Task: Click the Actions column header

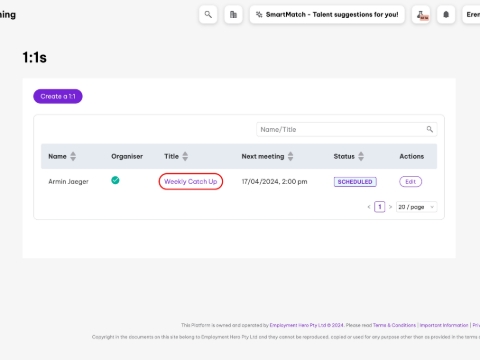Action: [412, 156]
